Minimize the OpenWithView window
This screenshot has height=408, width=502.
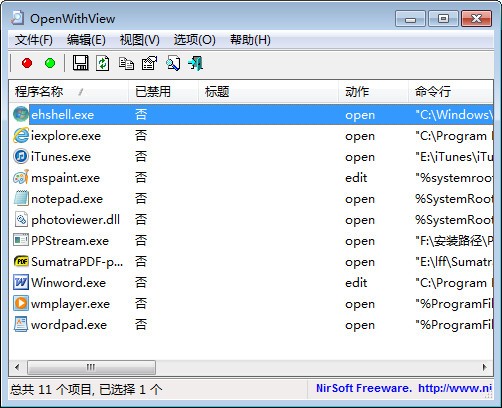pyautogui.click(x=410, y=18)
